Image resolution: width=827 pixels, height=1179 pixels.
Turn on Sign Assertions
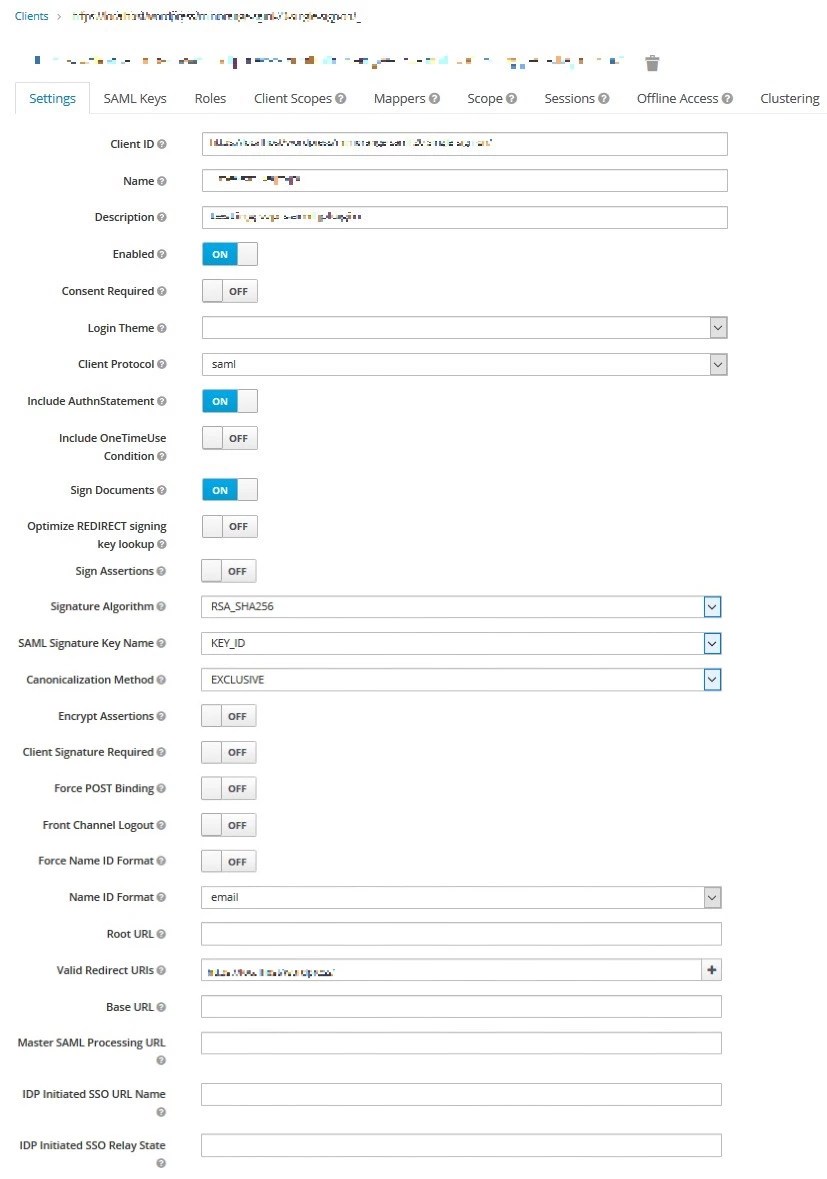pos(230,570)
